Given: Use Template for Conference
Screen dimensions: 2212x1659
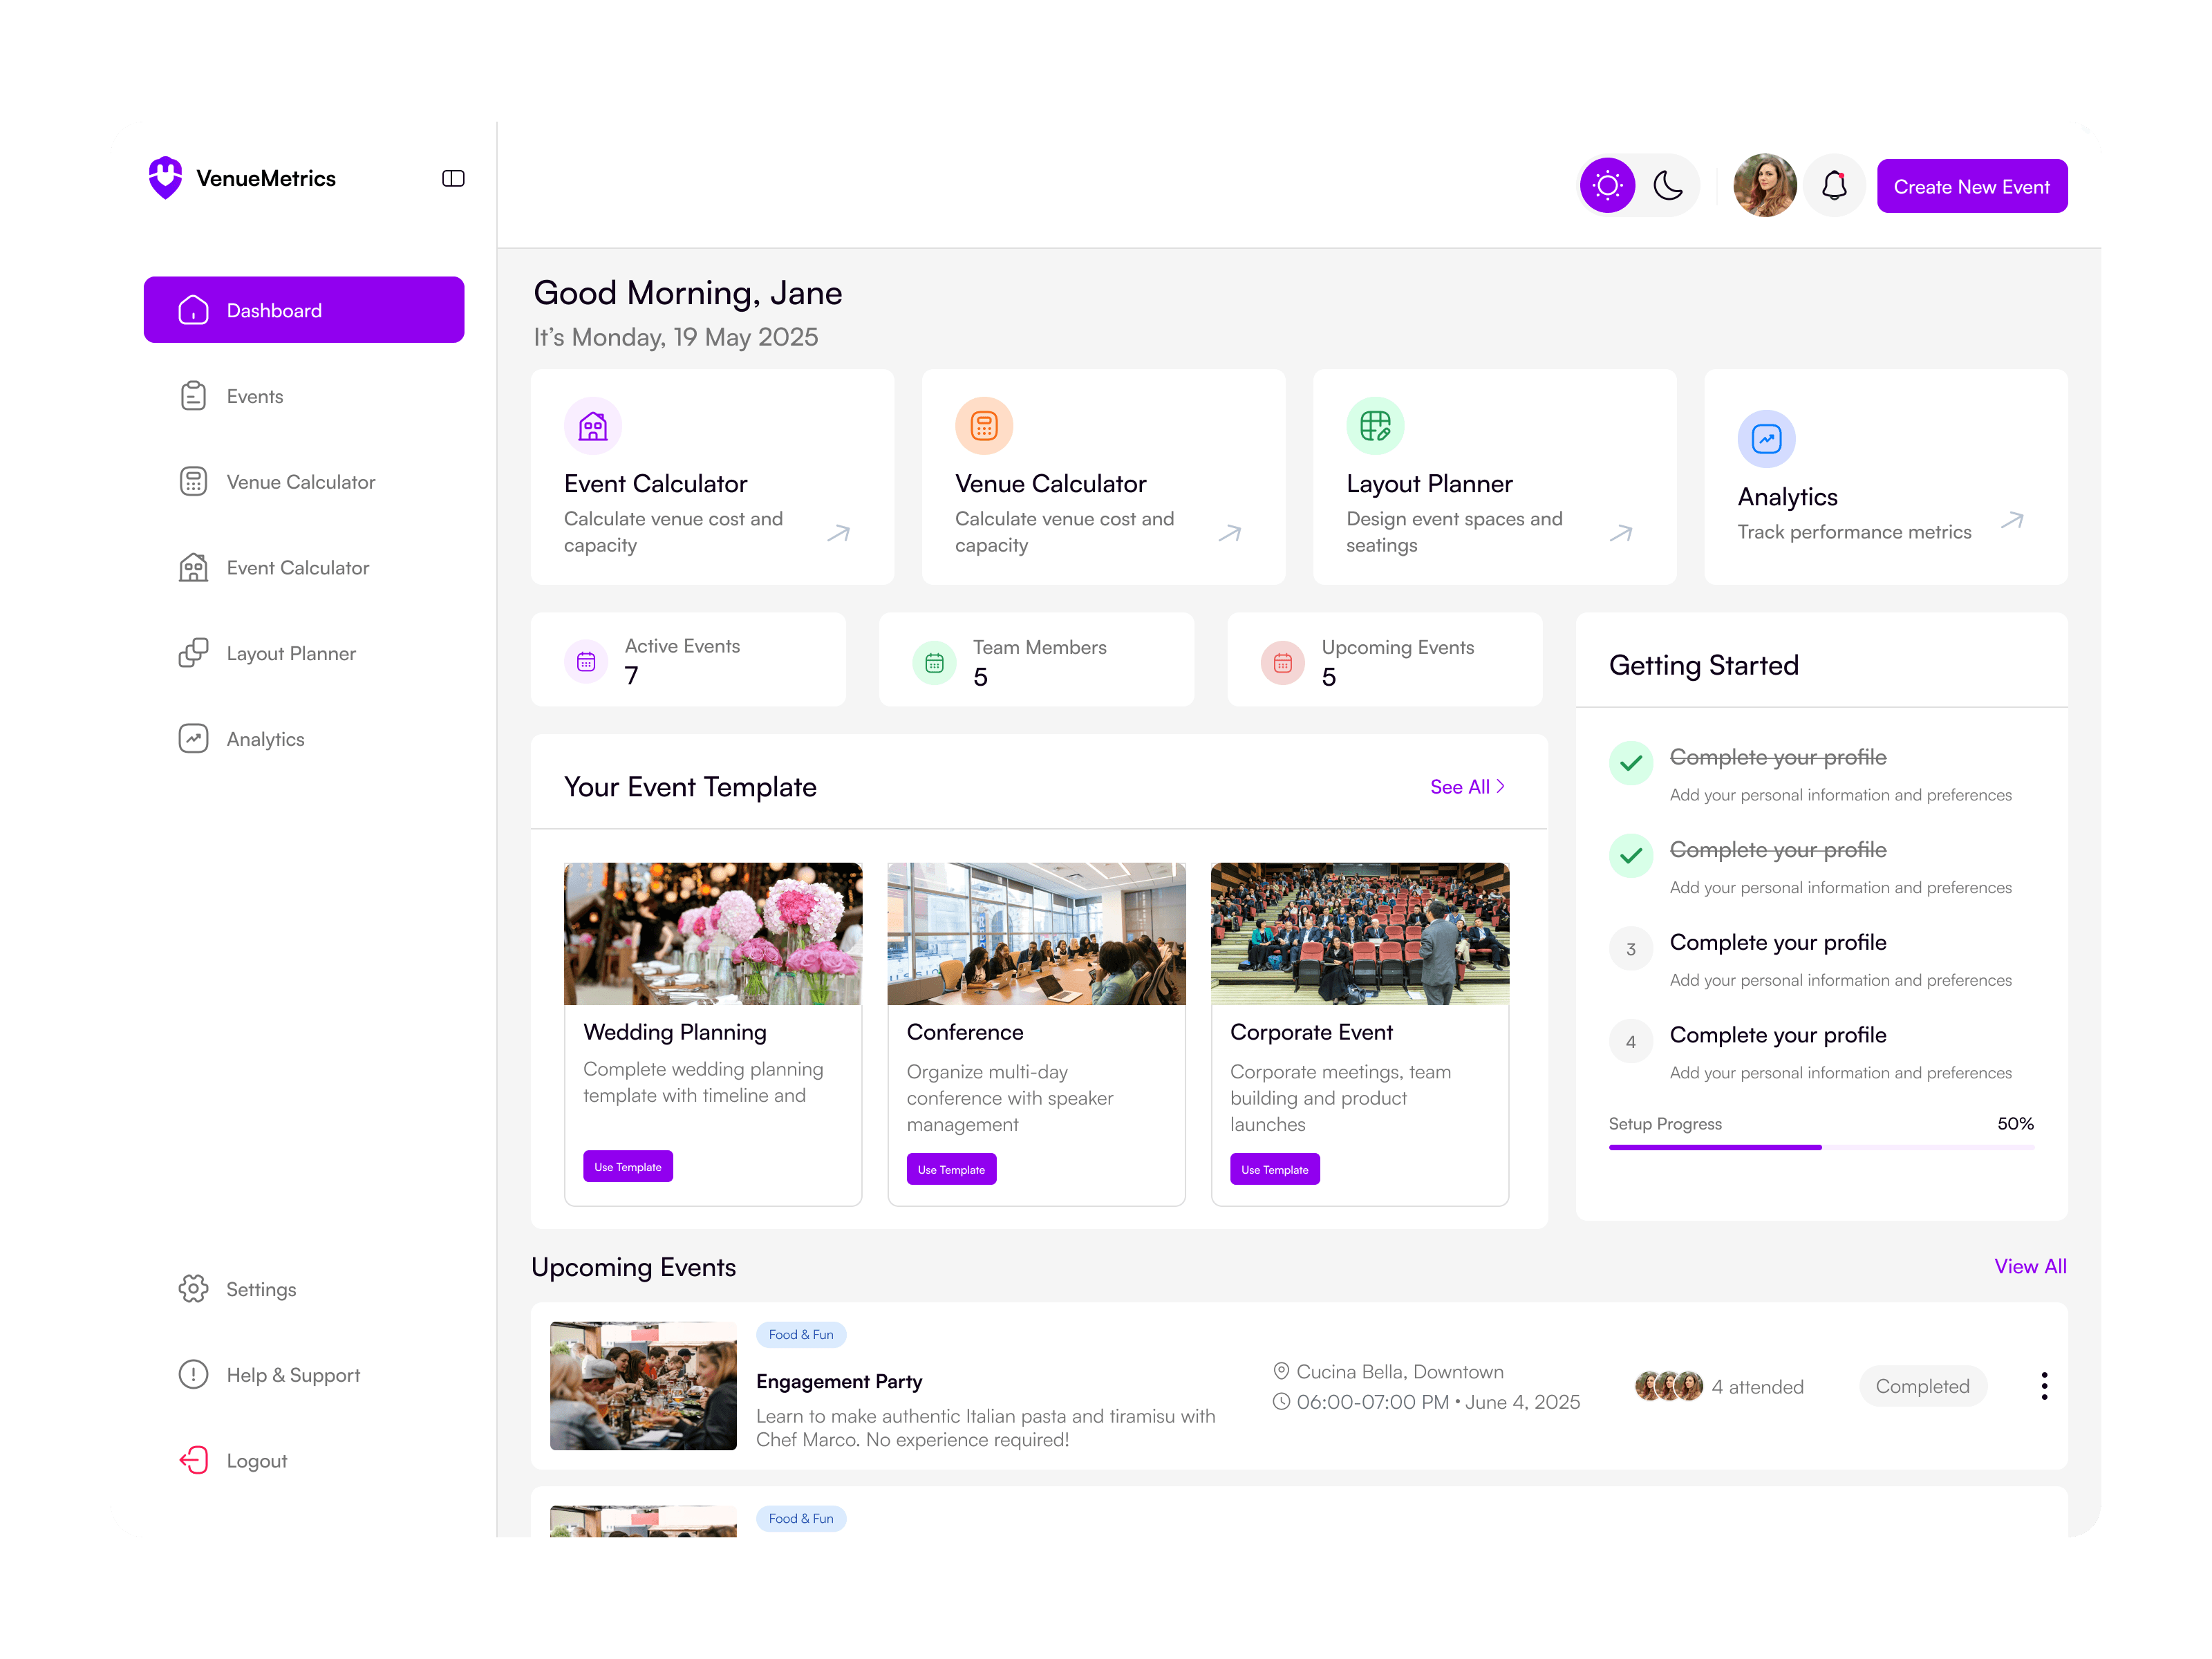Looking at the screenshot, I should pos(951,1169).
